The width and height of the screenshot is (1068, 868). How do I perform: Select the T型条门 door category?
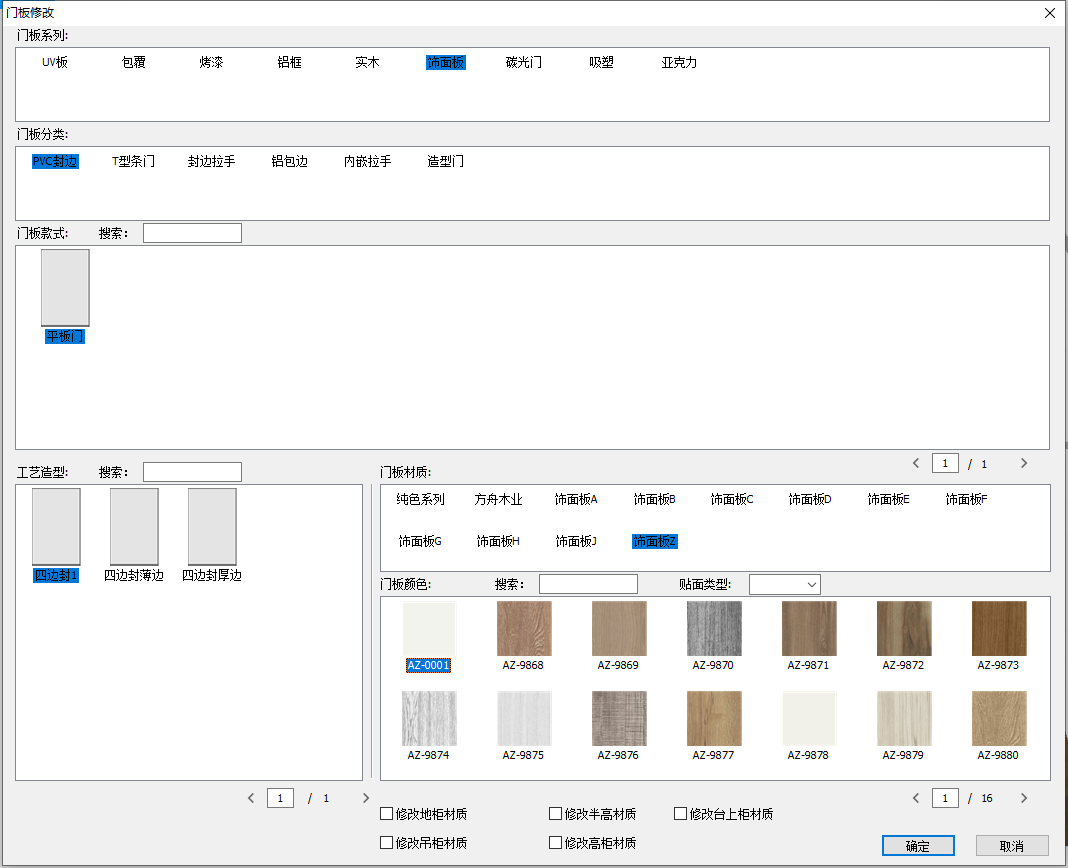click(x=134, y=161)
